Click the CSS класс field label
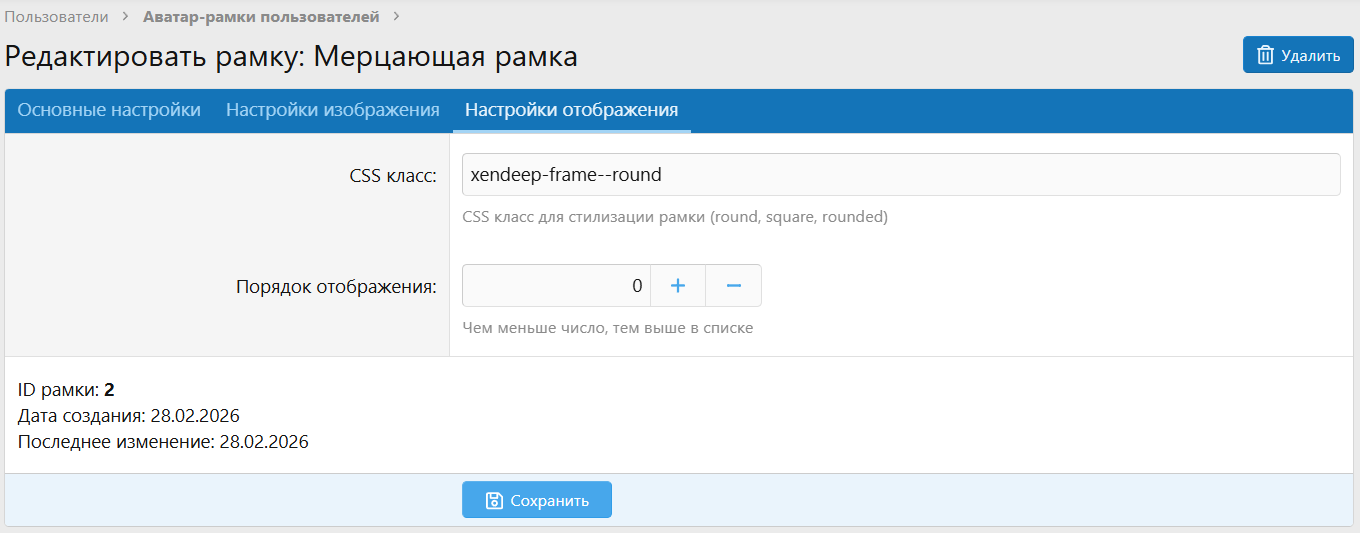 (393, 176)
